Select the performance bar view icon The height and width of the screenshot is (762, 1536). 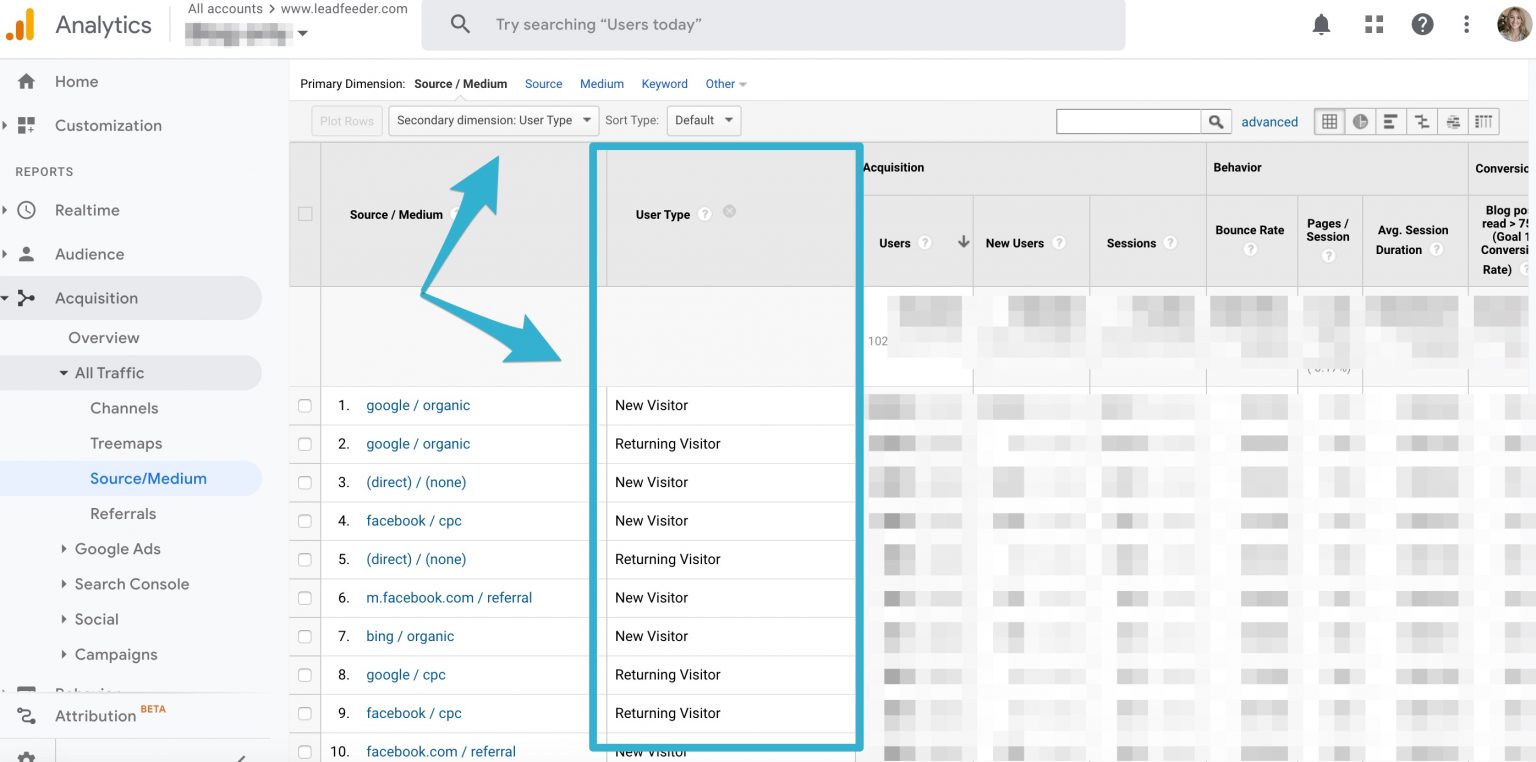(1390, 121)
